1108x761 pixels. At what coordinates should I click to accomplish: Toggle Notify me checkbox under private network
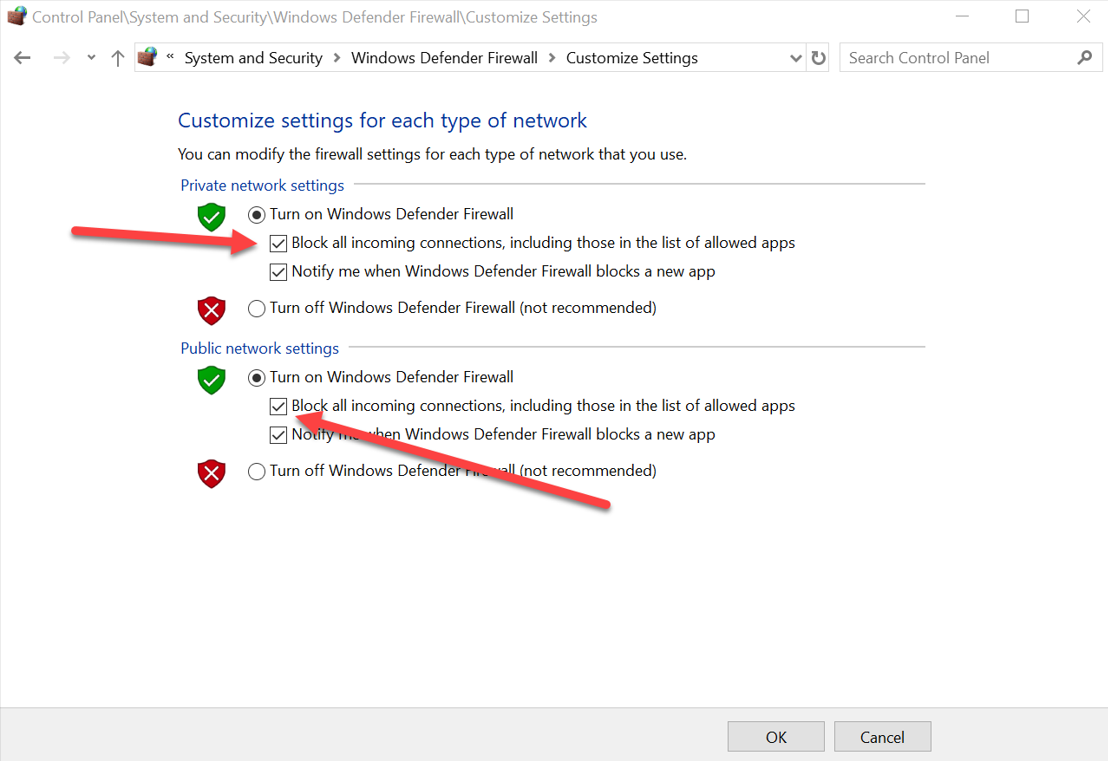pyautogui.click(x=278, y=272)
